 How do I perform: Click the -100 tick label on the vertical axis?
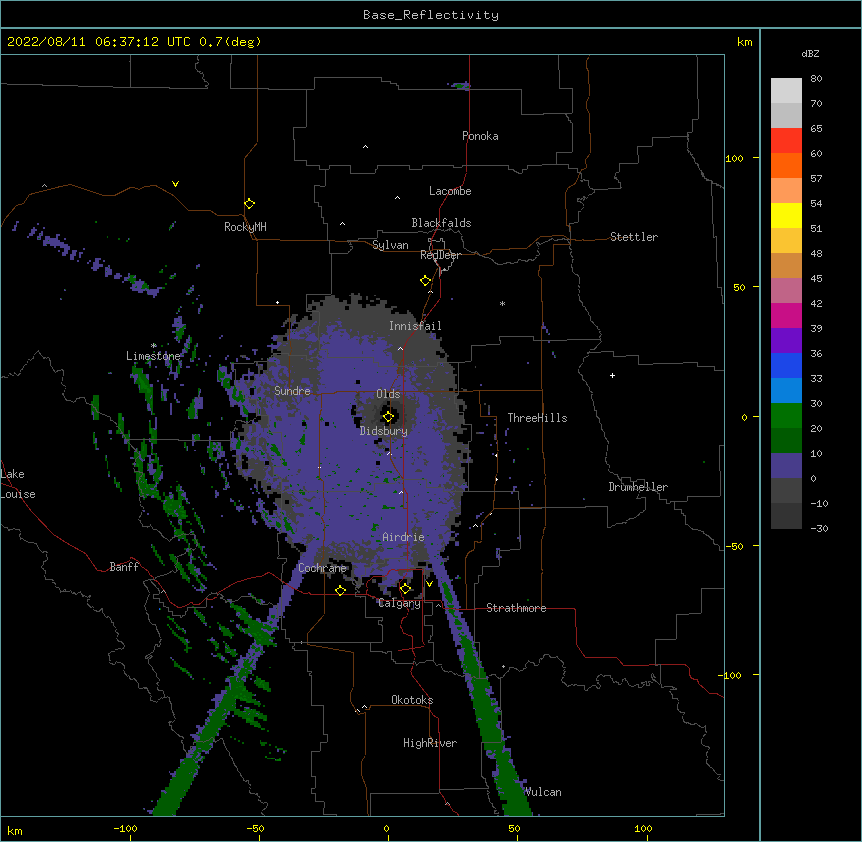click(x=731, y=675)
